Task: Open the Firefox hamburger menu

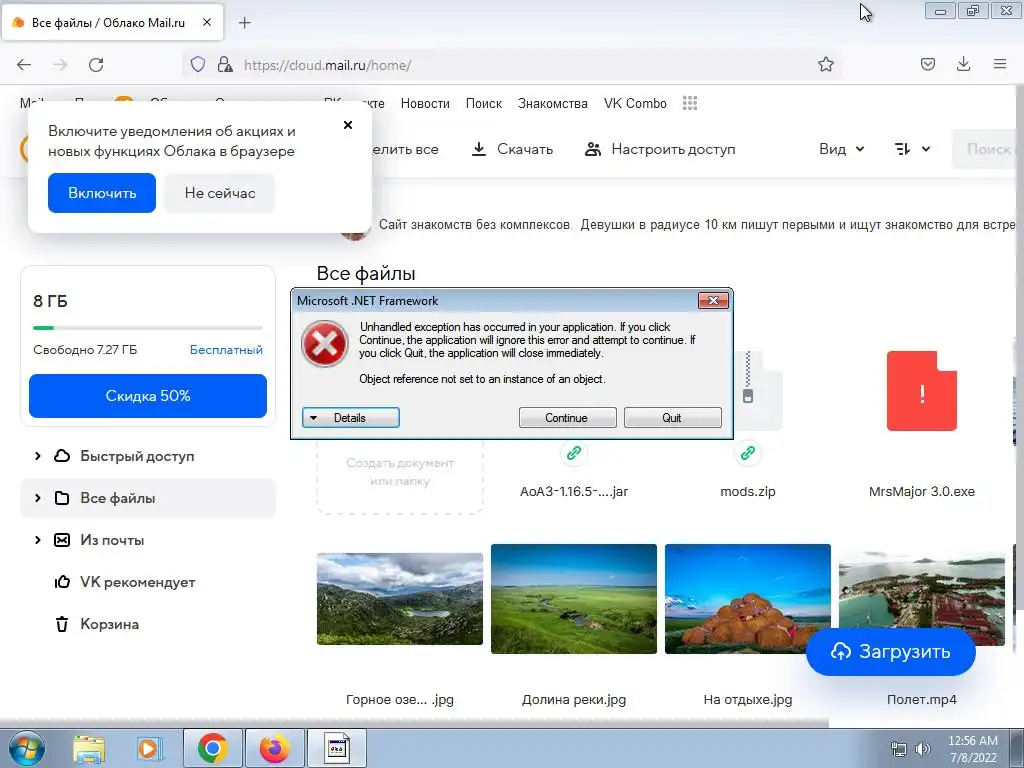Action: (1000, 64)
